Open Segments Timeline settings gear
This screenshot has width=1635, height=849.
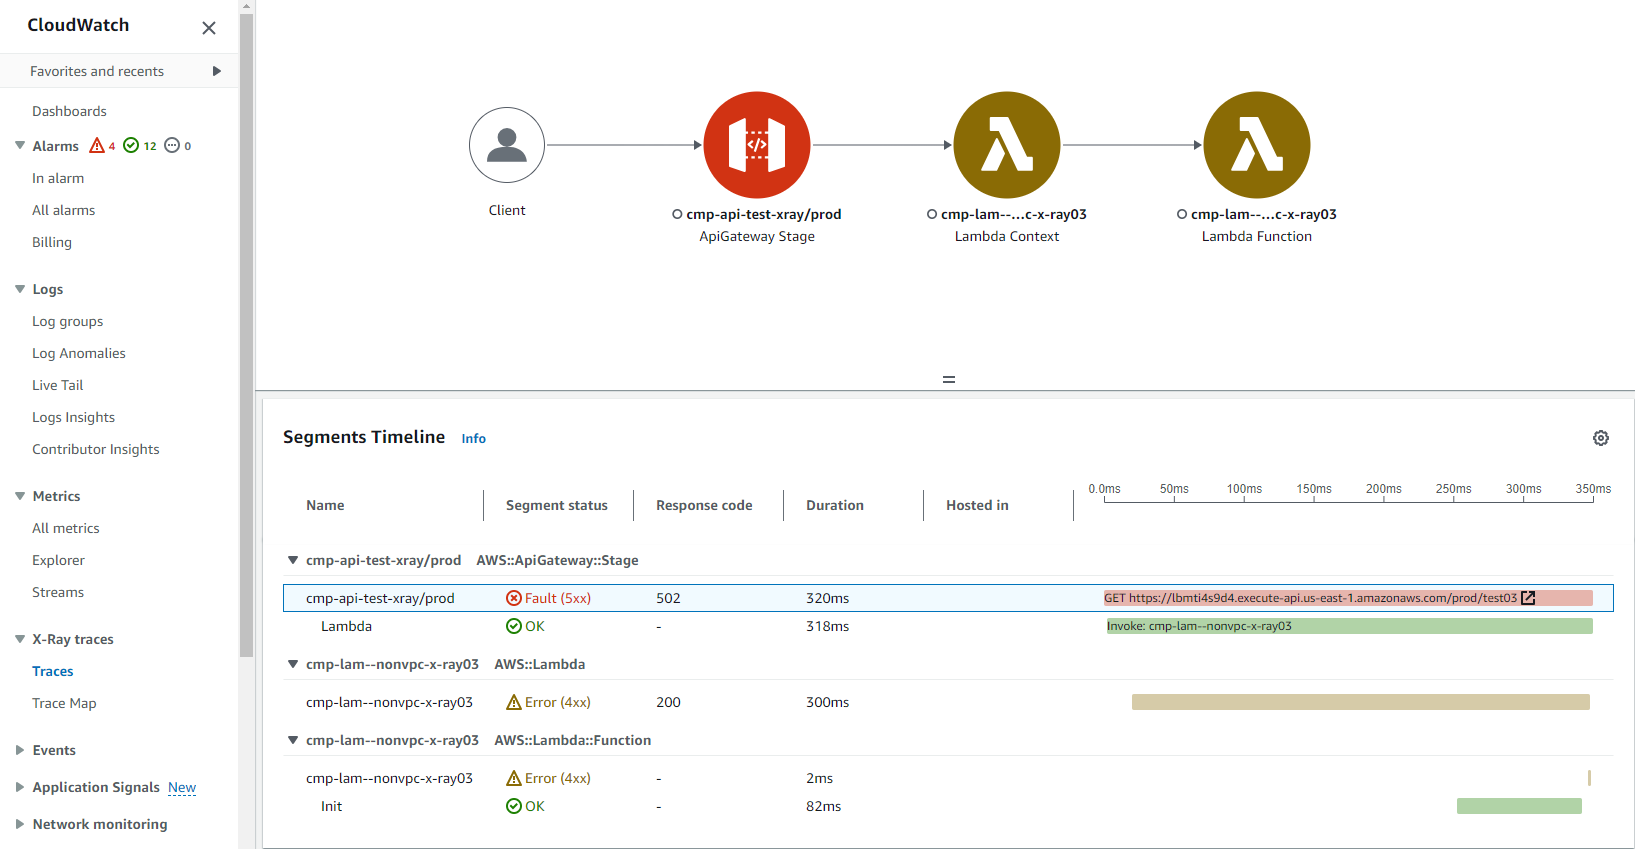(1600, 438)
